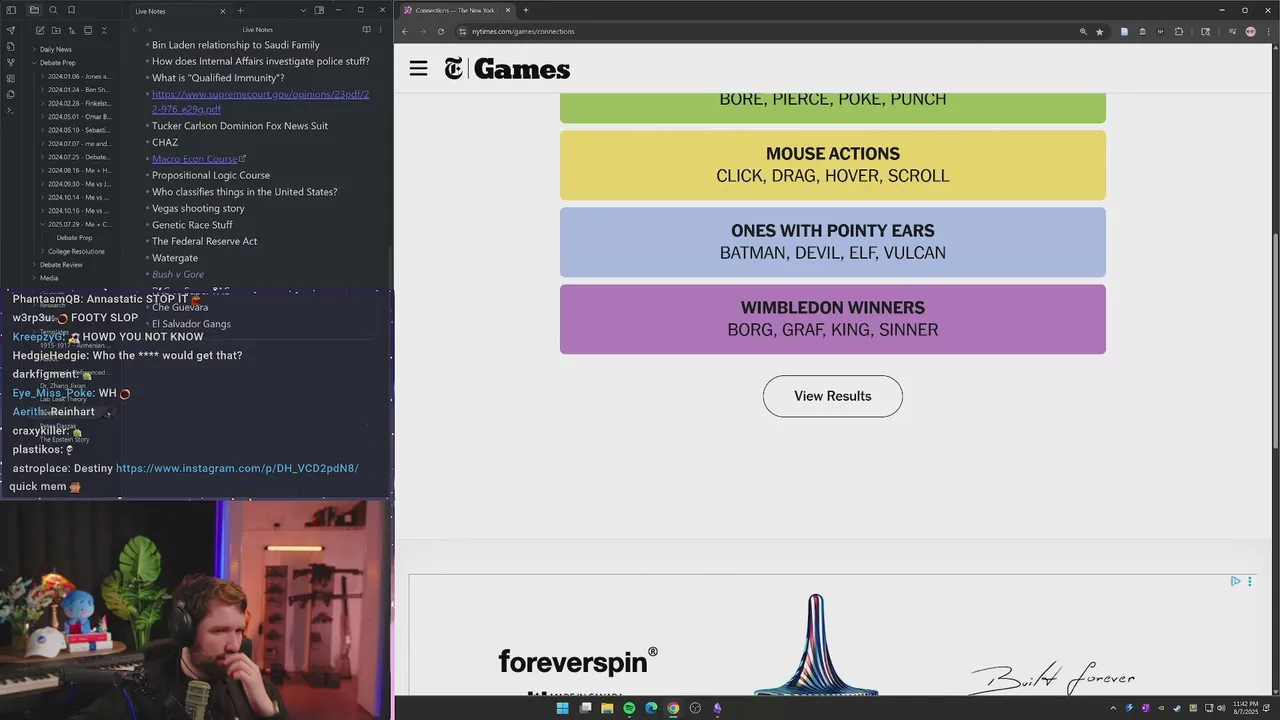The height and width of the screenshot is (720, 1280).
Task: Open the bookmarks pane in Obsidian
Action: 71,10
